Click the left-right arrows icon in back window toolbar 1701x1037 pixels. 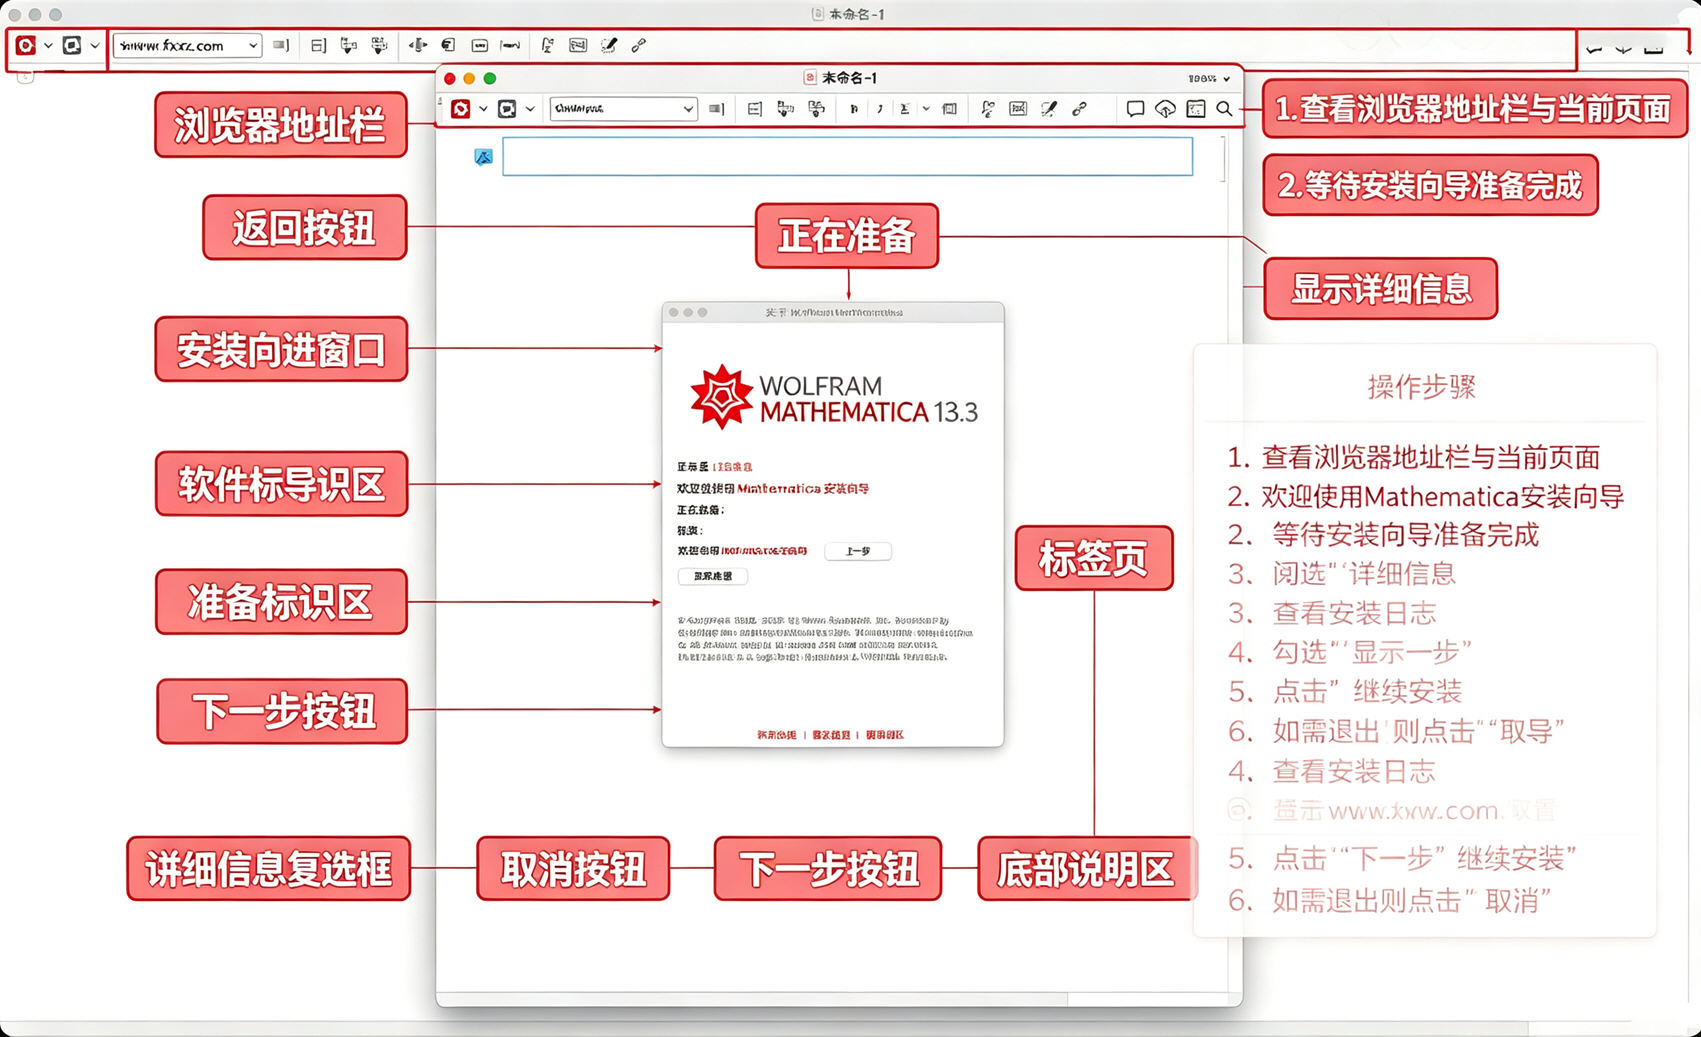coord(418,45)
